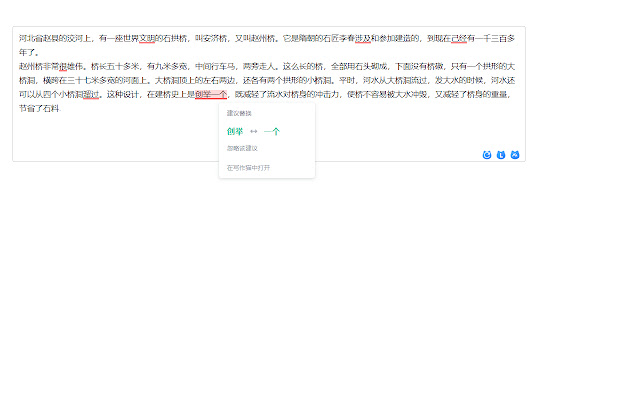The width and height of the screenshot is (640, 400).
Task: Click underlined word 文明 in first line
Action: [147, 39]
